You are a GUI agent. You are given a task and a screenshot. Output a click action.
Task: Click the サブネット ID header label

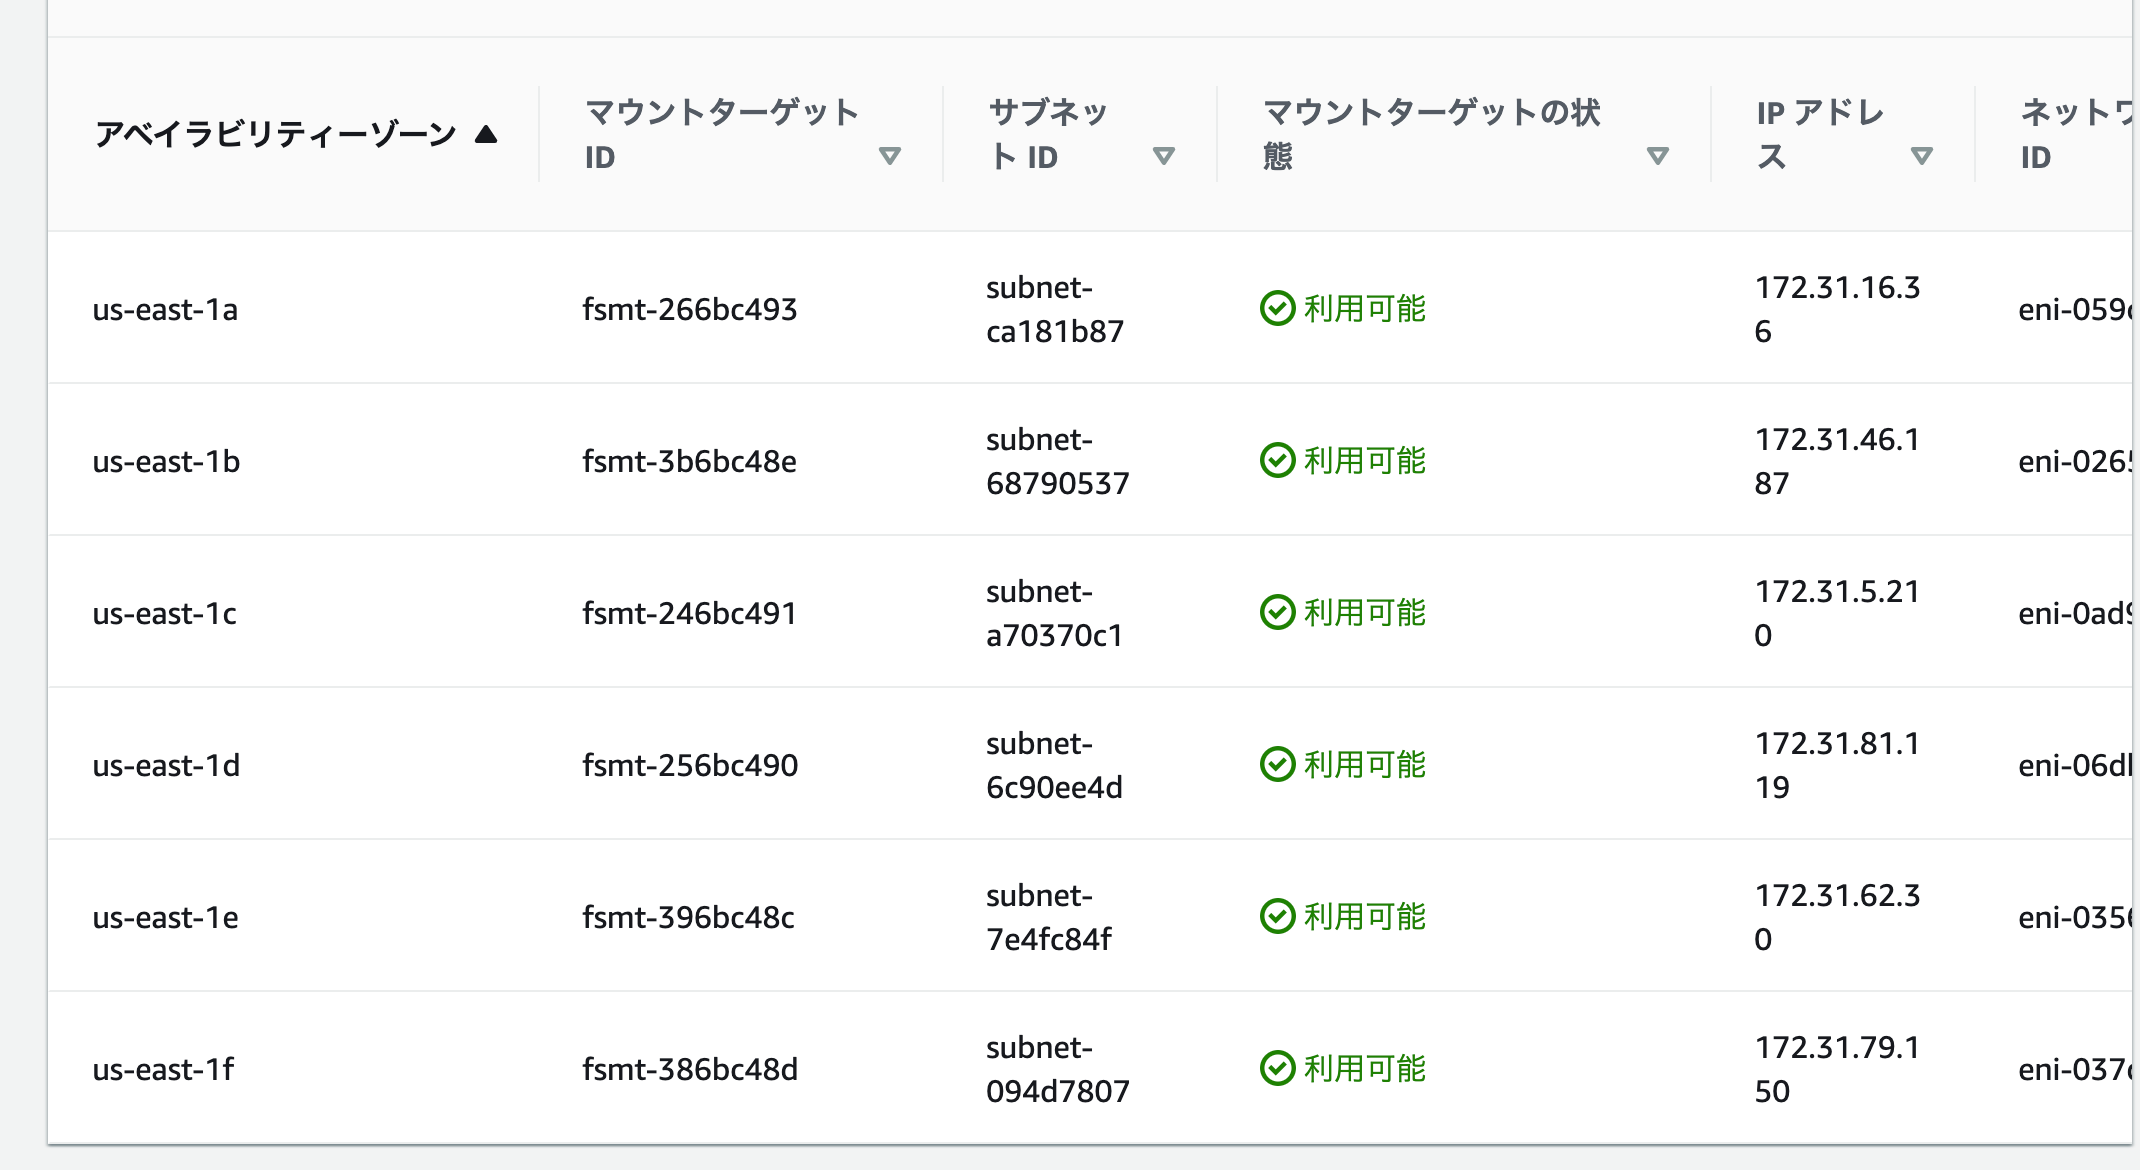(x=1048, y=134)
